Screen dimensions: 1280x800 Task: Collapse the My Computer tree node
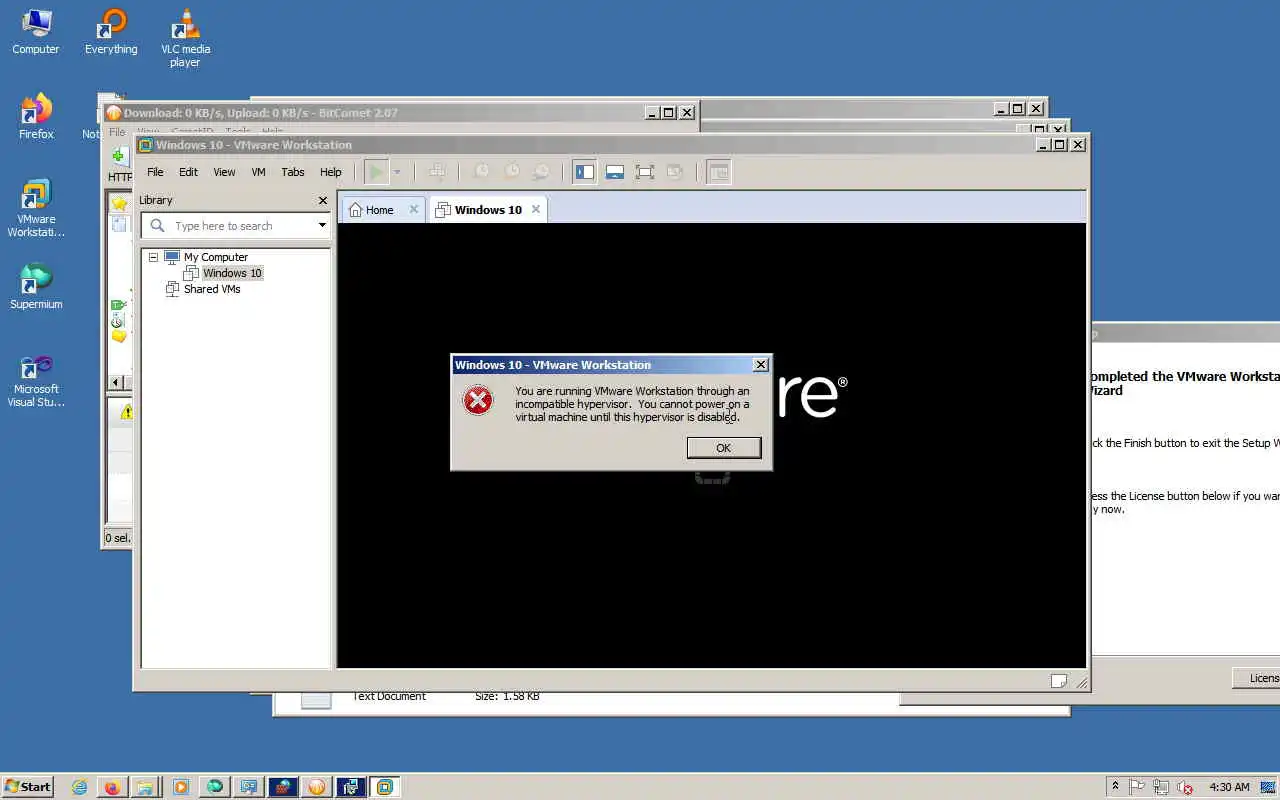click(x=153, y=257)
